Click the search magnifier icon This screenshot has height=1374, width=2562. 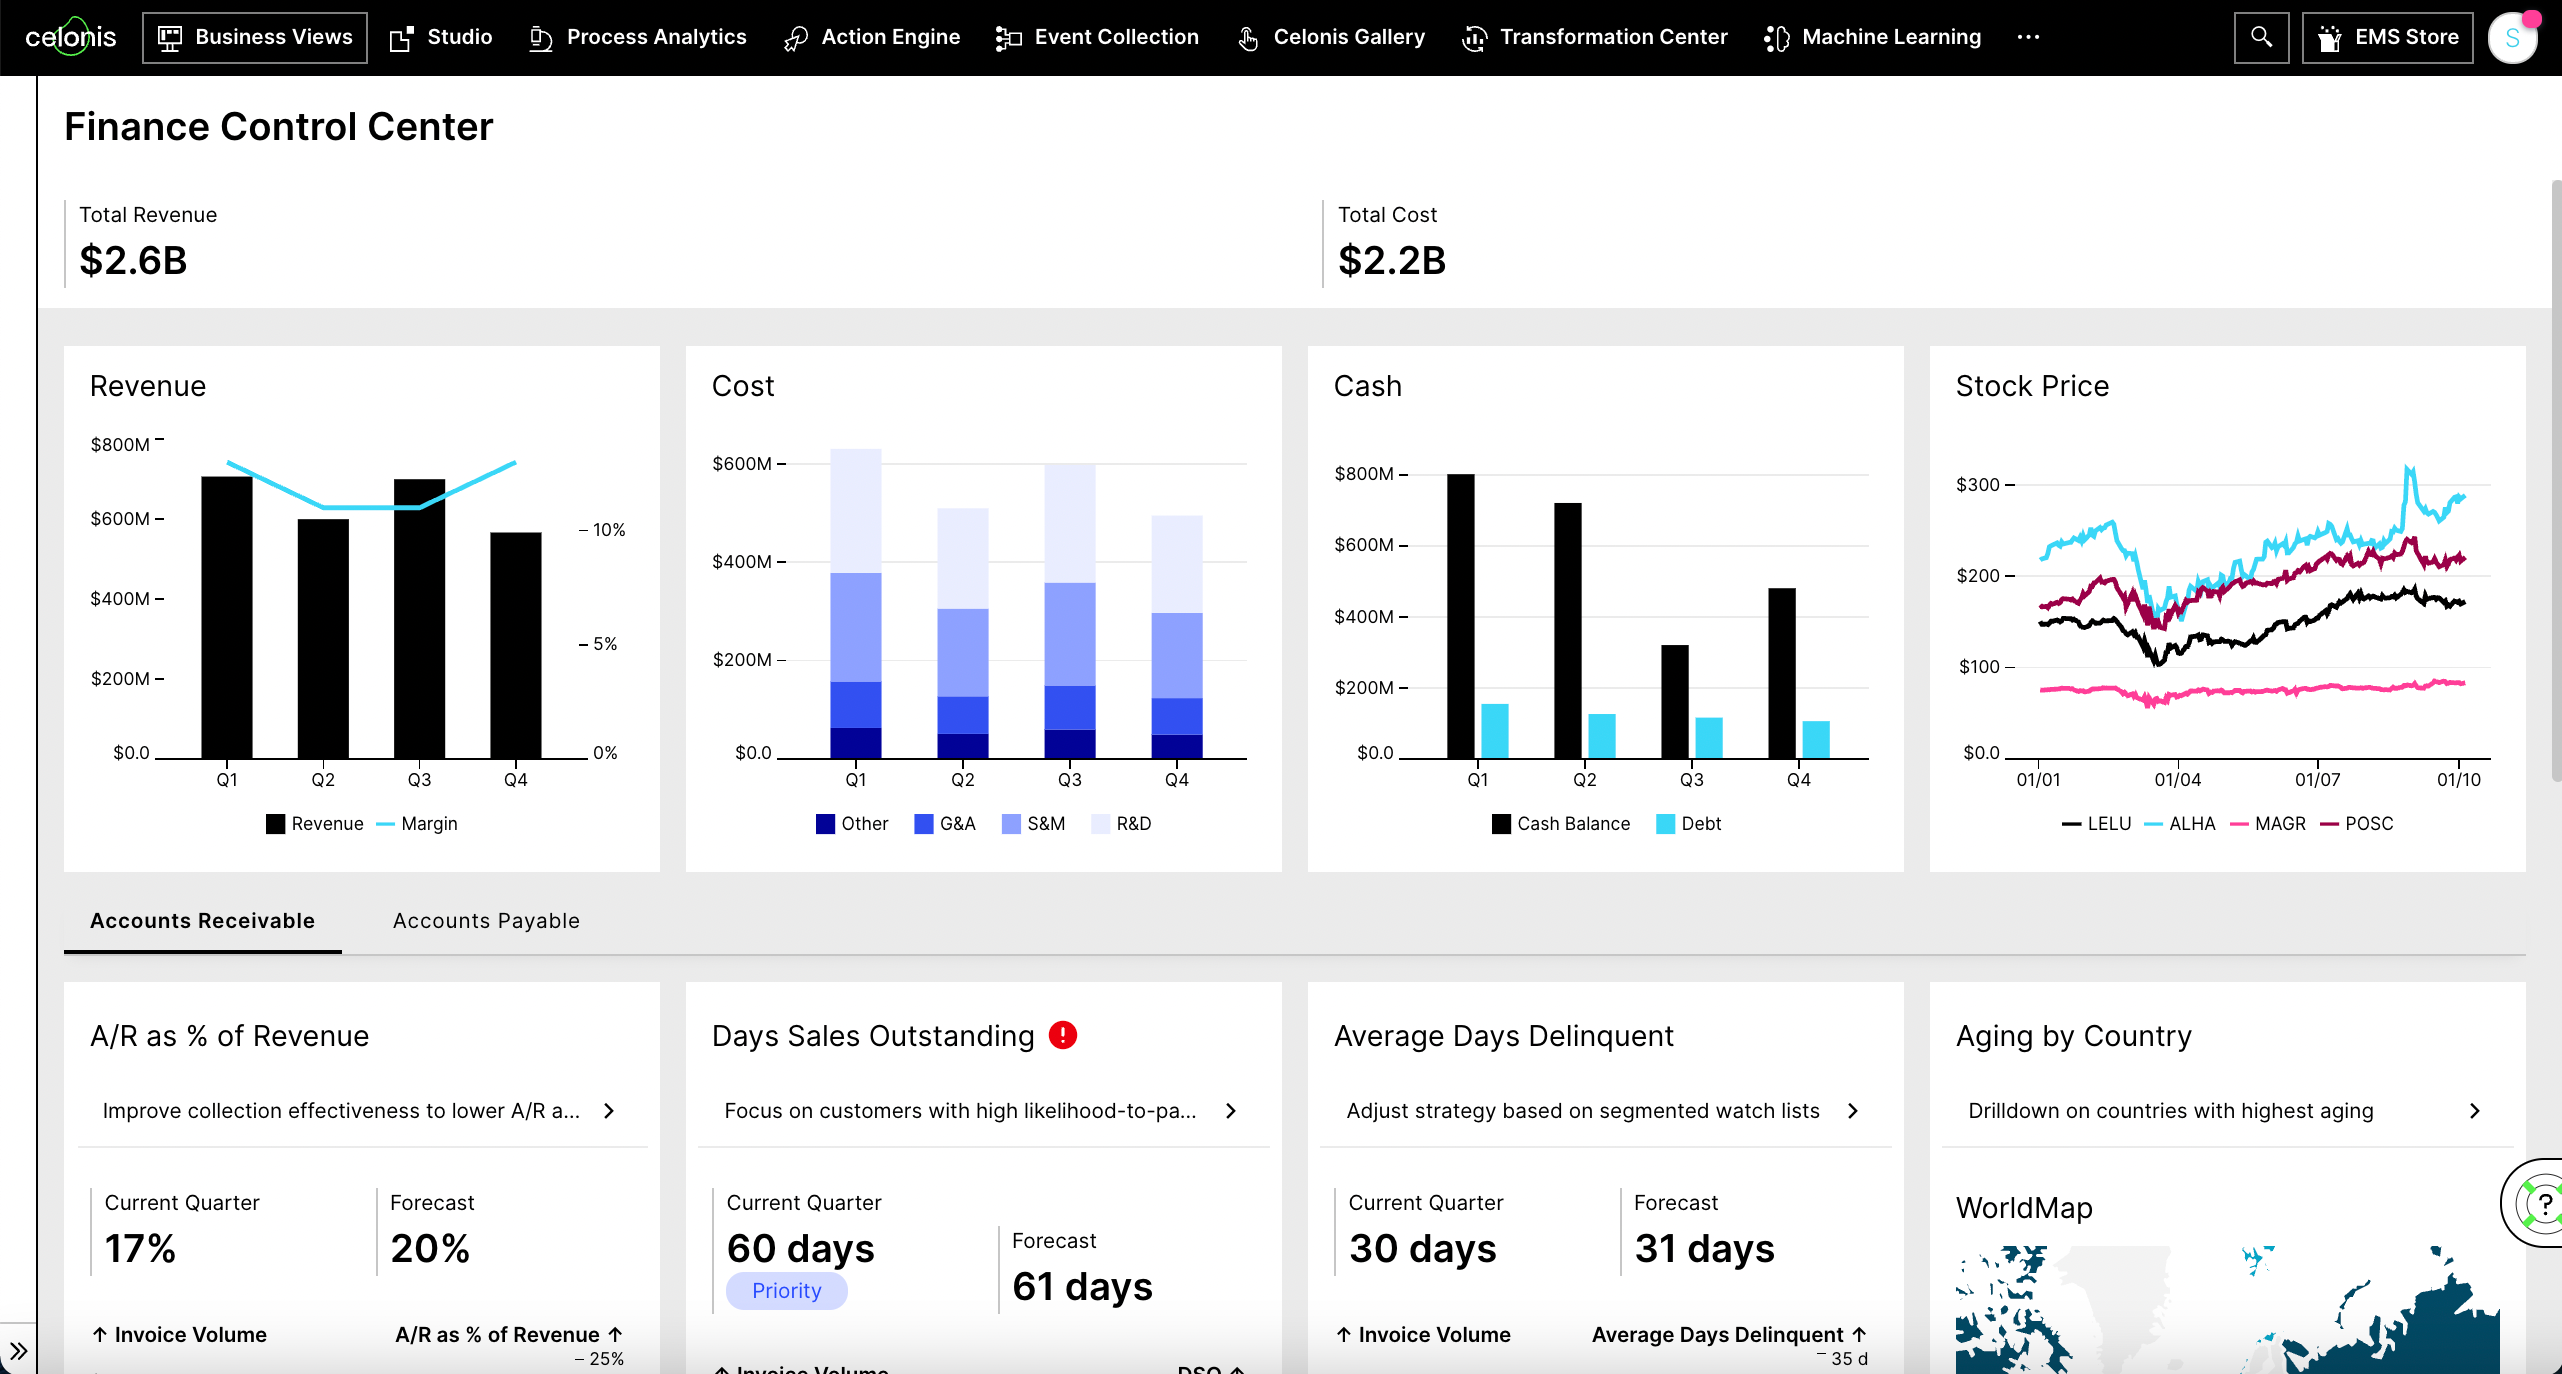tap(2261, 37)
